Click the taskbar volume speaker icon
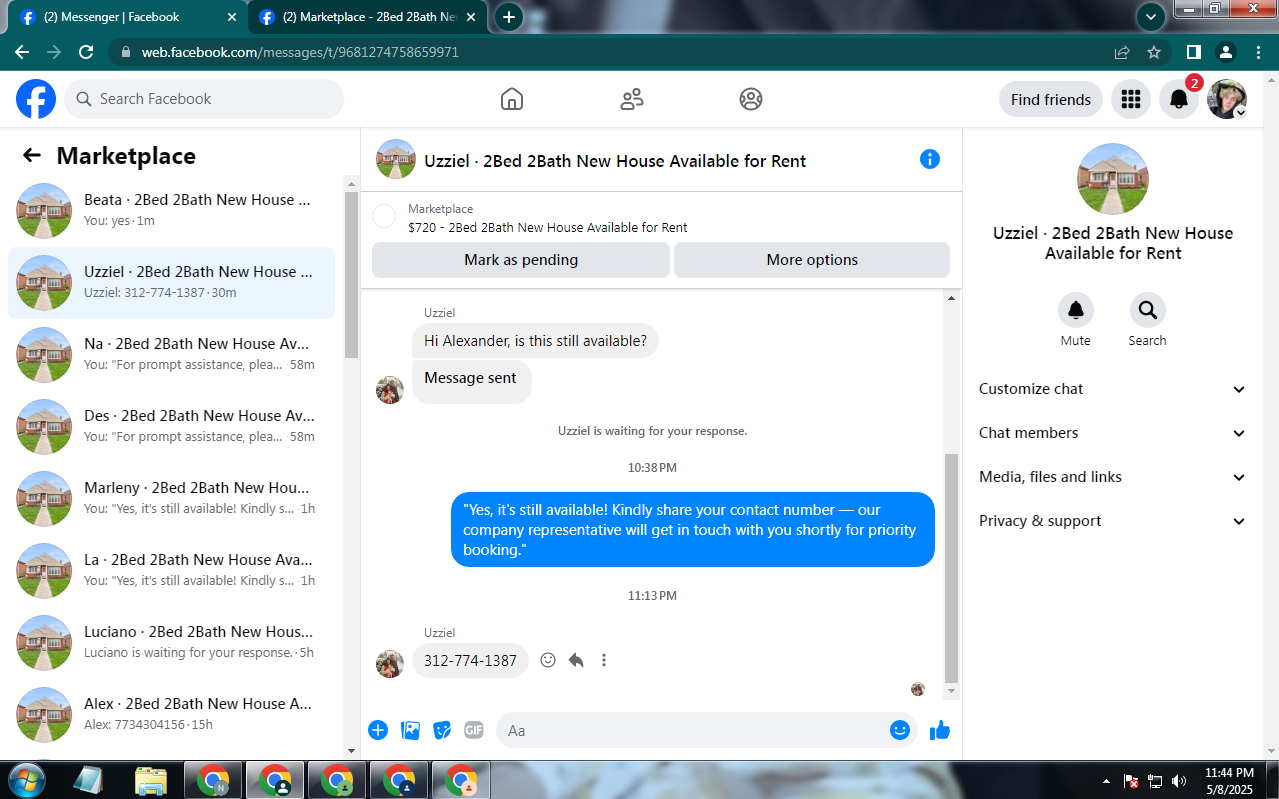Image resolution: width=1279 pixels, height=799 pixels. tap(1178, 781)
